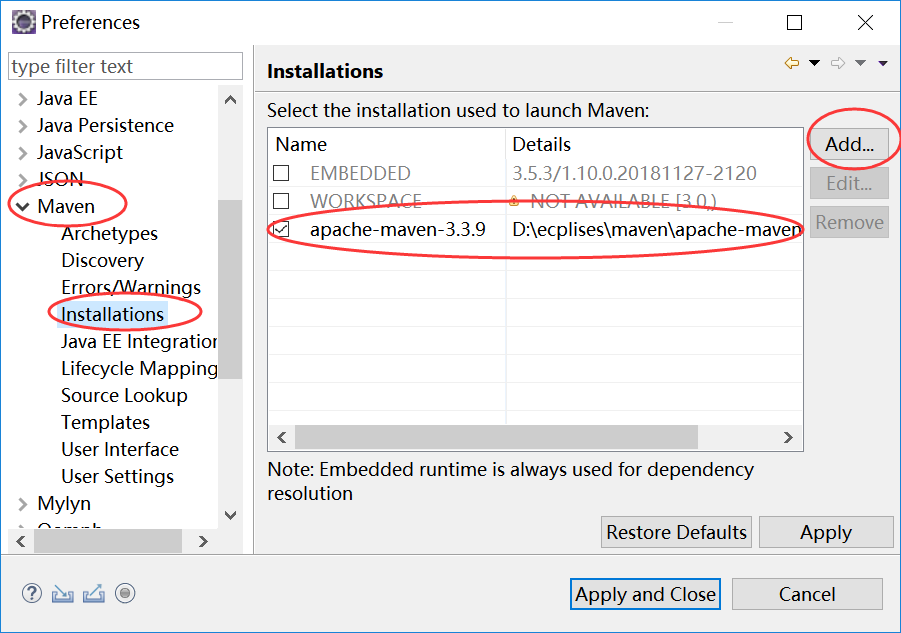Viewport: 901px width, 633px height.
Task: Expand the JavaScript tree node
Action: tap(22, 153)
